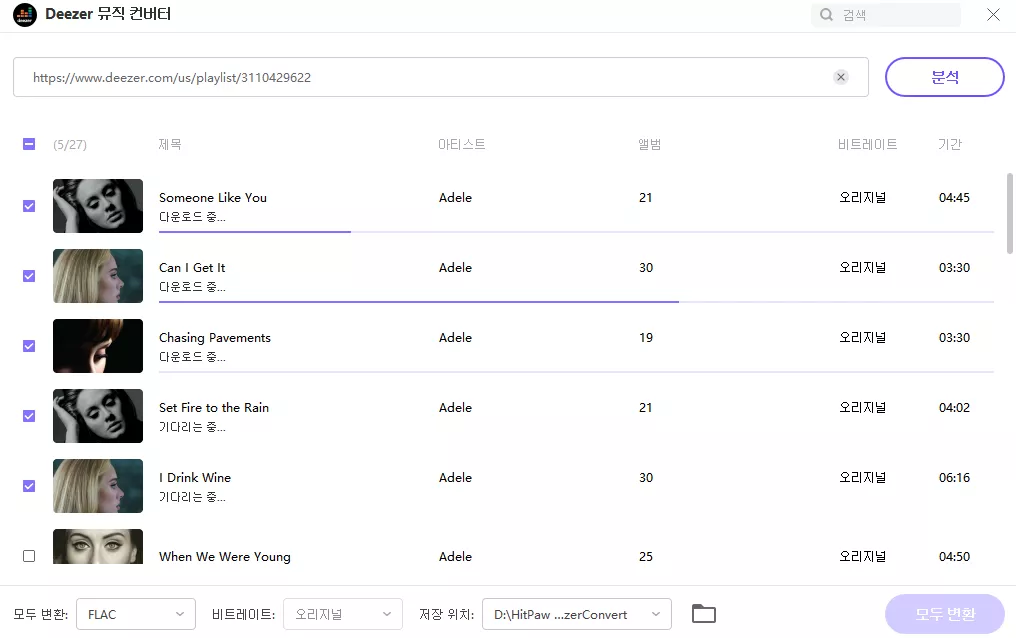Click 기다리는 중 status under I Drink Wine

click(x=192, y=497)
